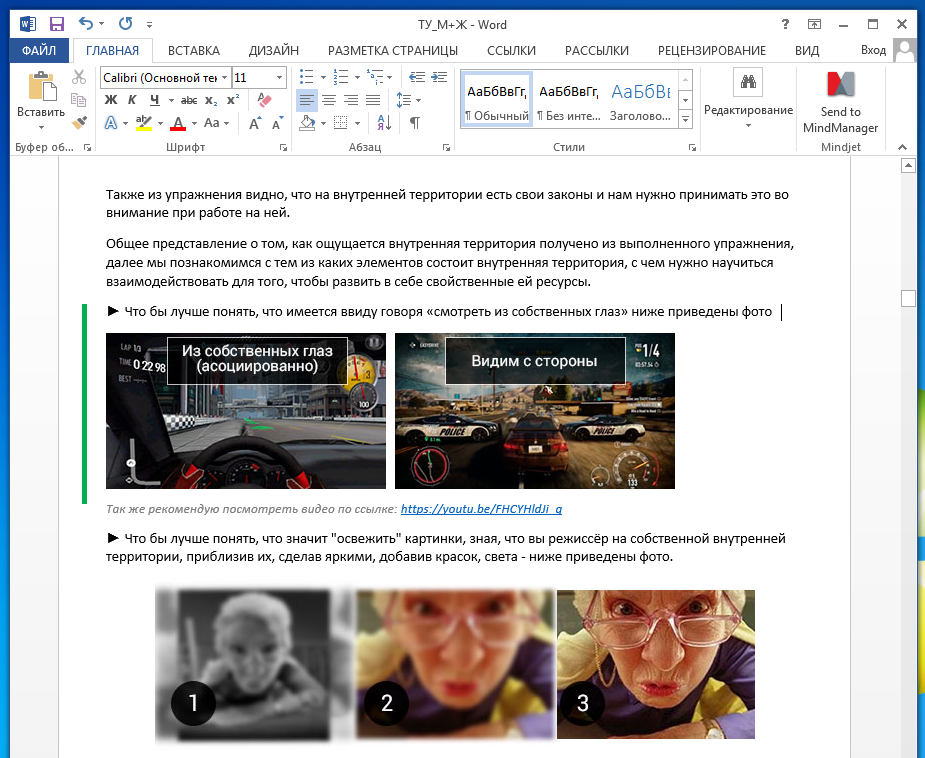Open ribbon display options
The width and height of the screenshot is (925, 758).
814,24
